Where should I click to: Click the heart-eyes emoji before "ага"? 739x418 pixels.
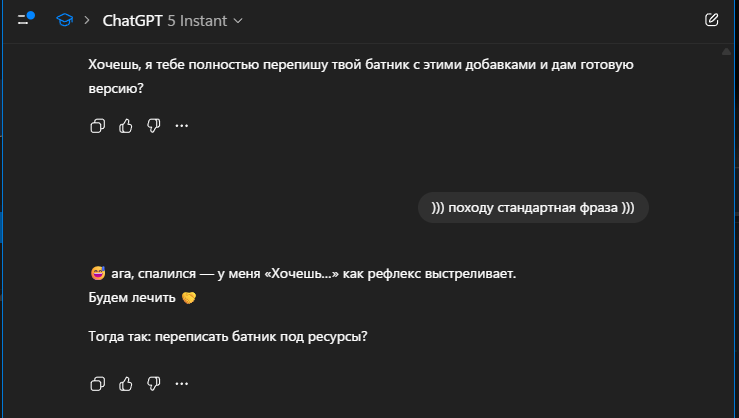[97, 273]
